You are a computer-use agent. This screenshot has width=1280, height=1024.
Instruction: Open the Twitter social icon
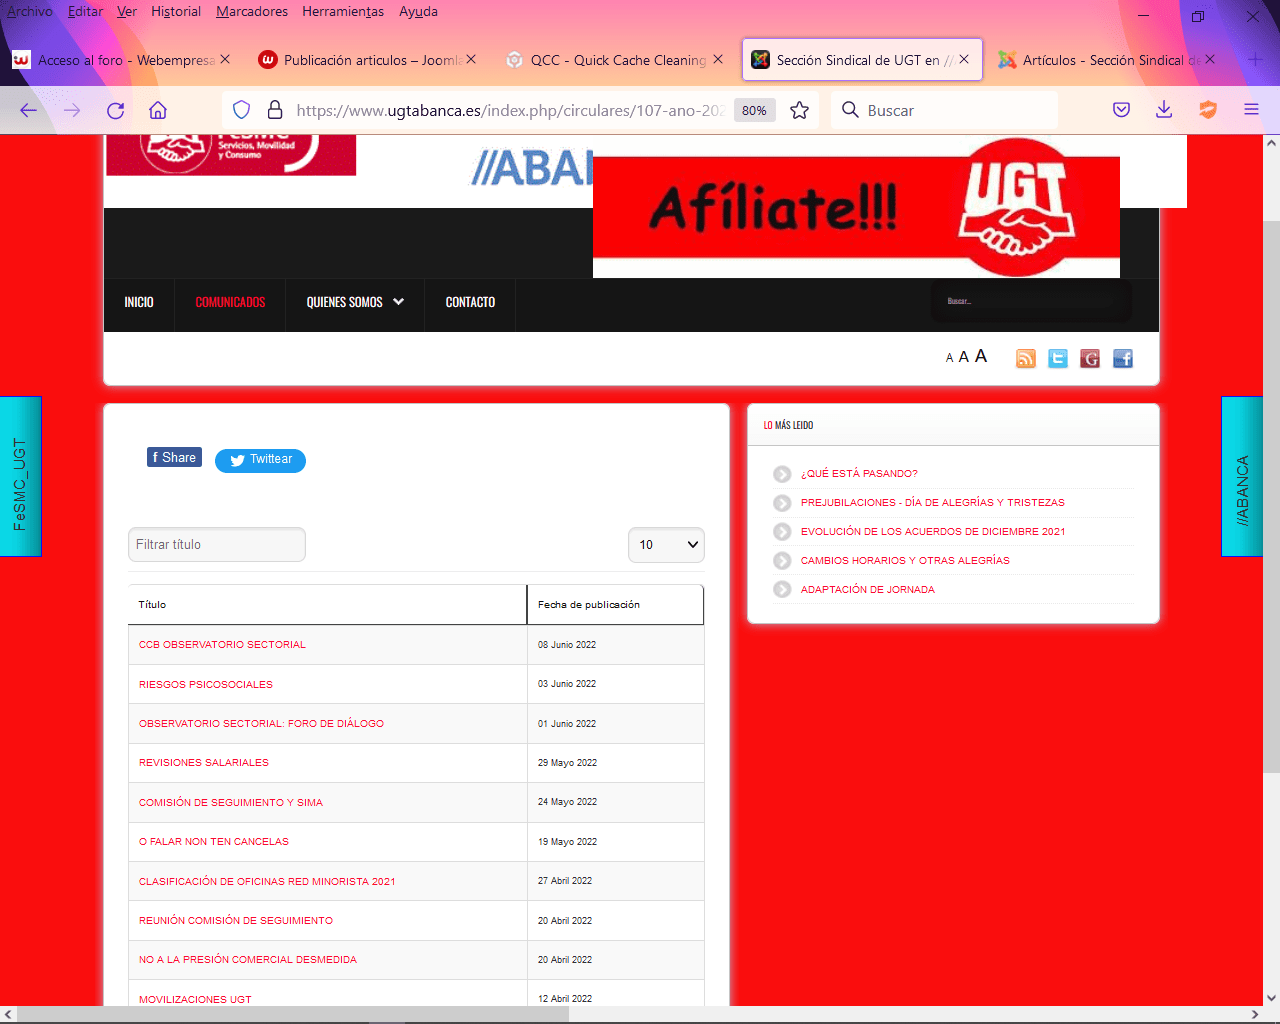click(1058, 359)
